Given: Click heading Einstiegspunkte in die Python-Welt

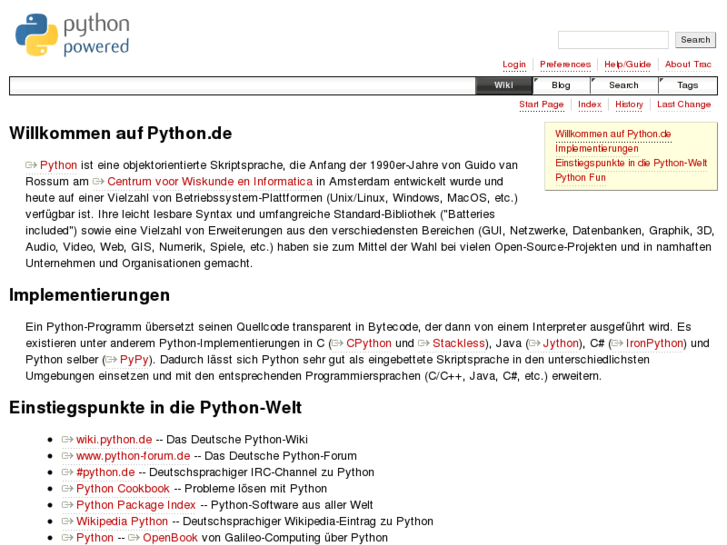Looking at the screenshot, I should pyautogui.click(x=155, y=408).
